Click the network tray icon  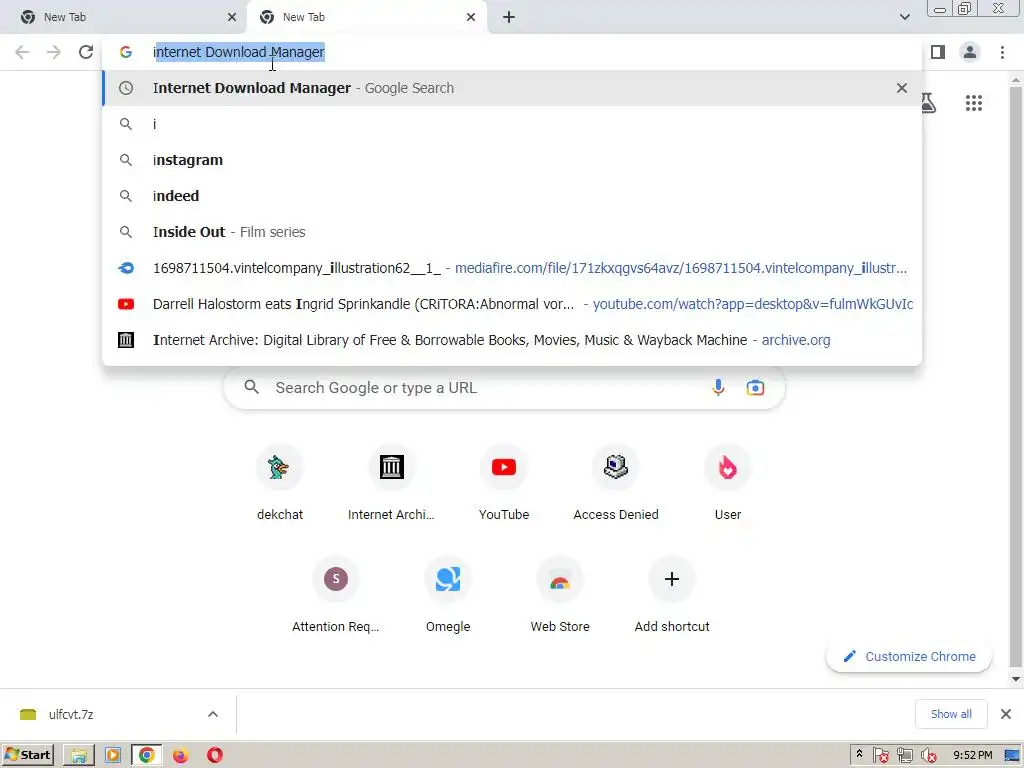click(x=904, y=756)
